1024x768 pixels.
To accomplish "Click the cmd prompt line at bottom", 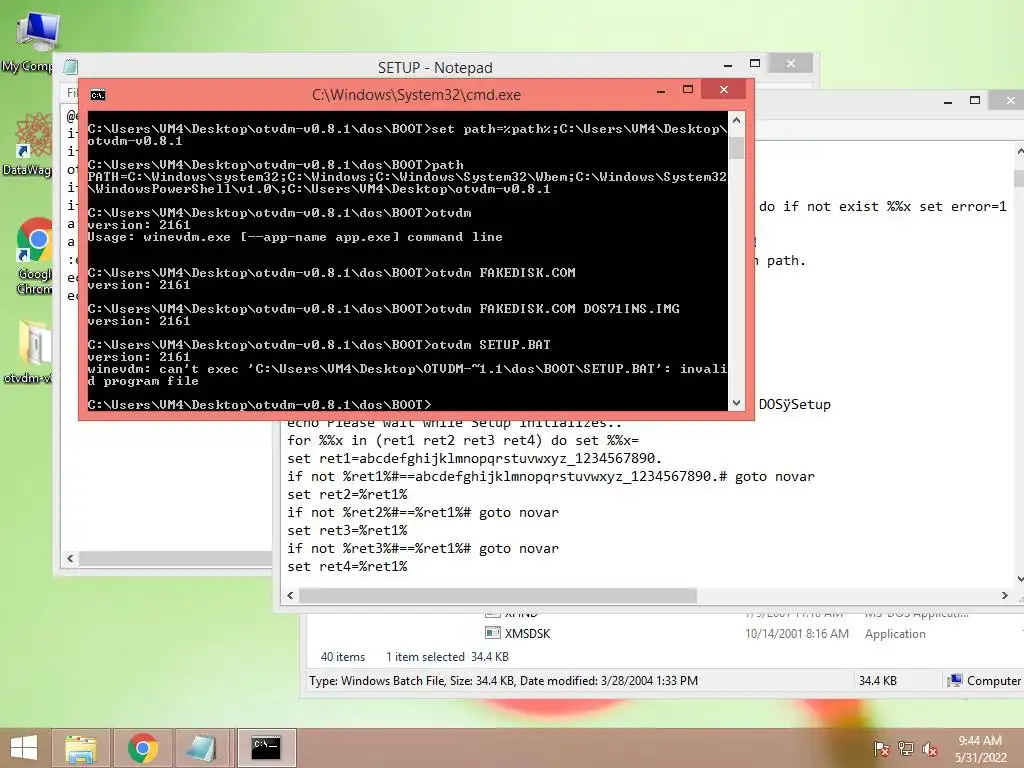I will point(259,404).
